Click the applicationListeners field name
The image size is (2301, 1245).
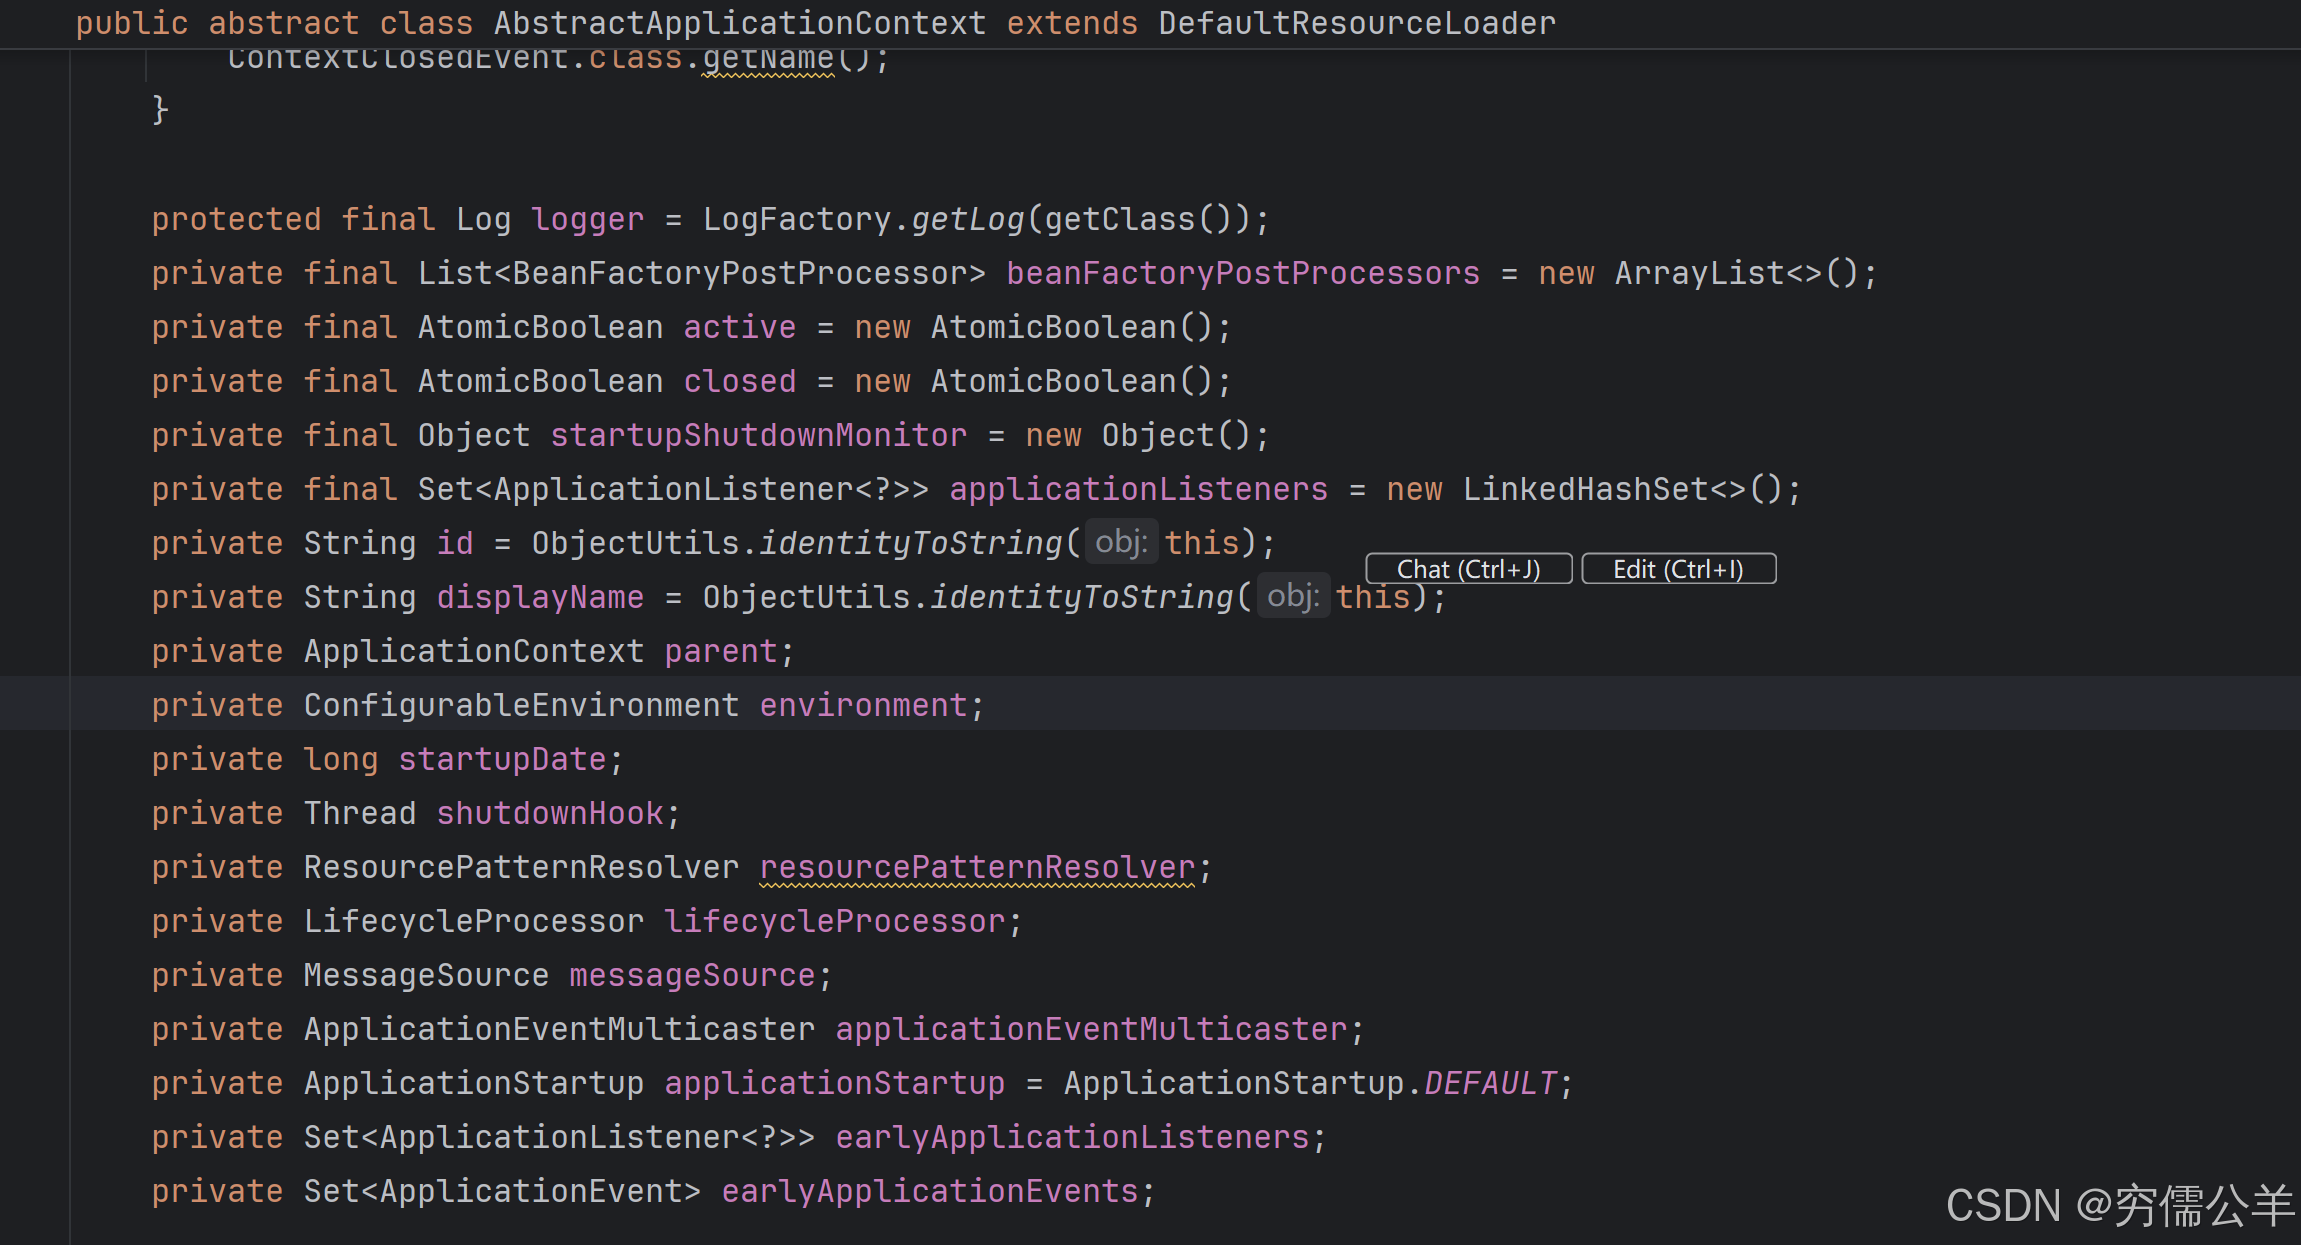pyautogui.click(x=1138, y=489)
